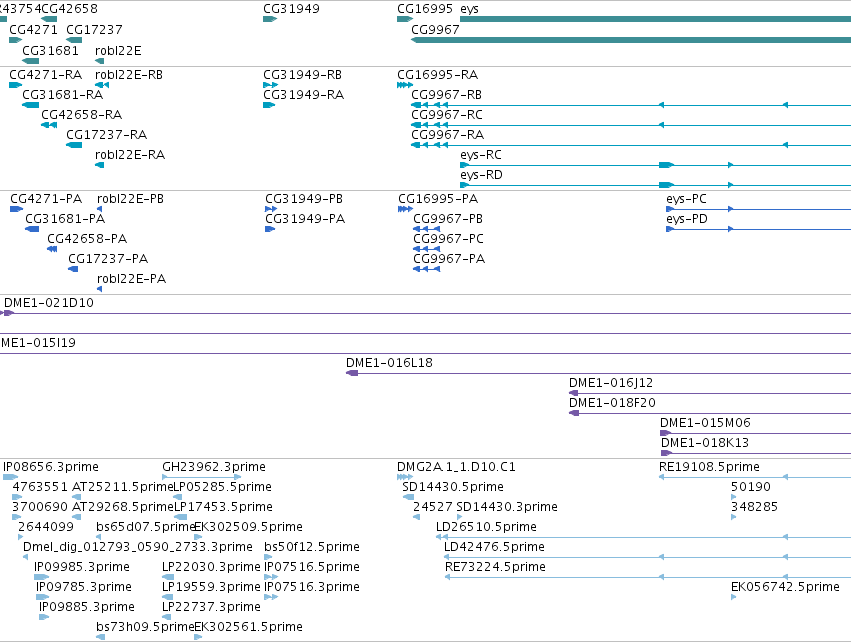Select transcript CG4271-RA

coord(46,75)
